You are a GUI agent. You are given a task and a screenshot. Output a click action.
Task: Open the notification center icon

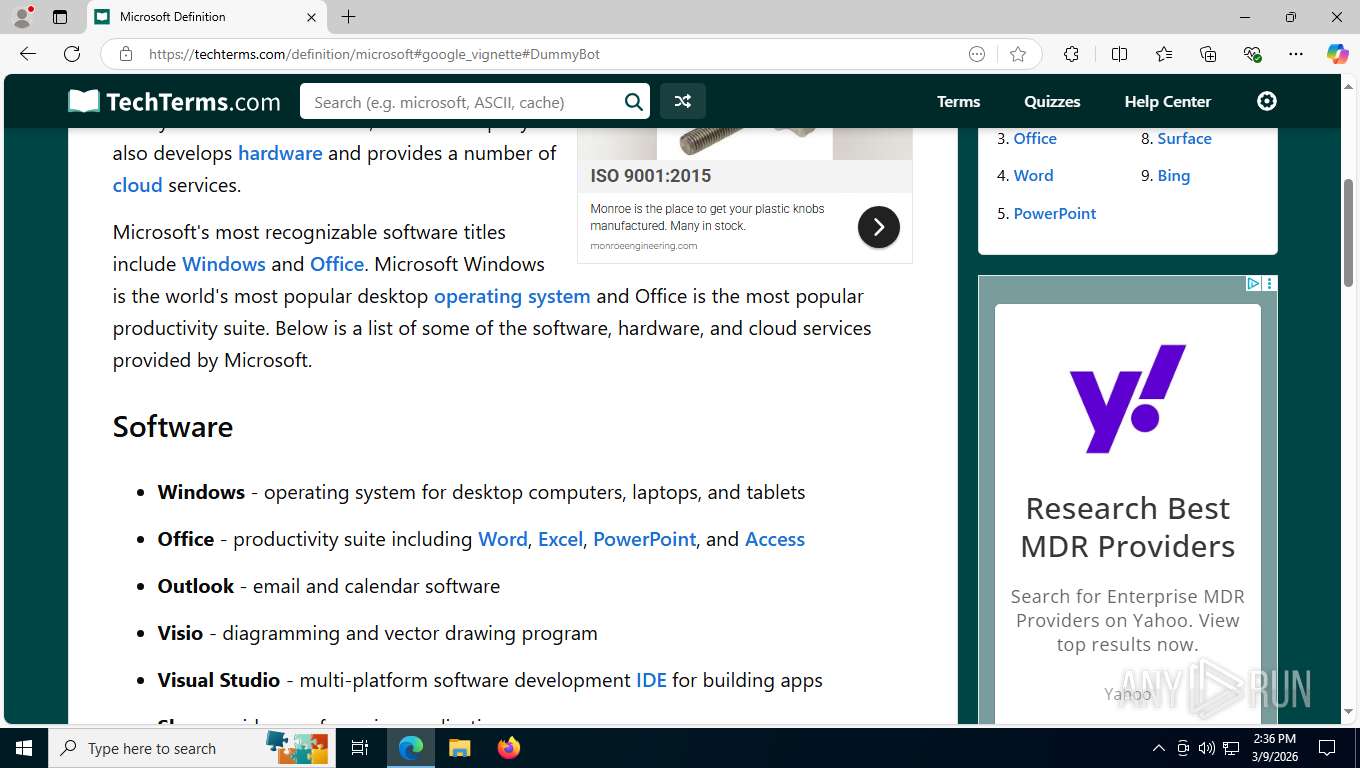(x=1327, y=748)
